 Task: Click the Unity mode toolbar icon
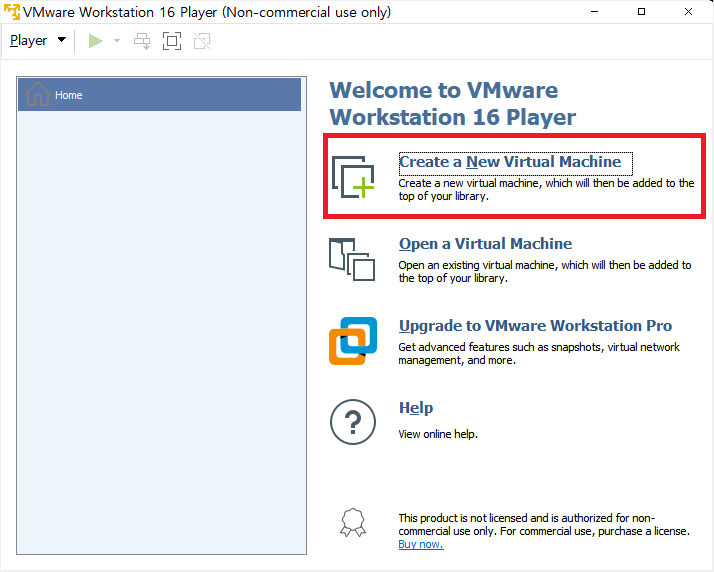click(x=202, y=41)
